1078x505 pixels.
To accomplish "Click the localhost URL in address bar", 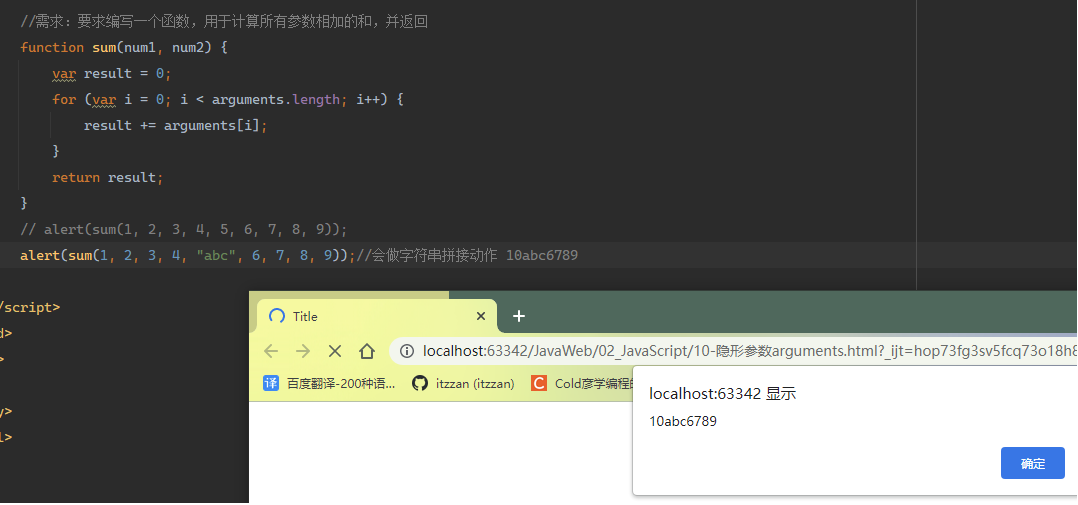I will coord(749,351).
